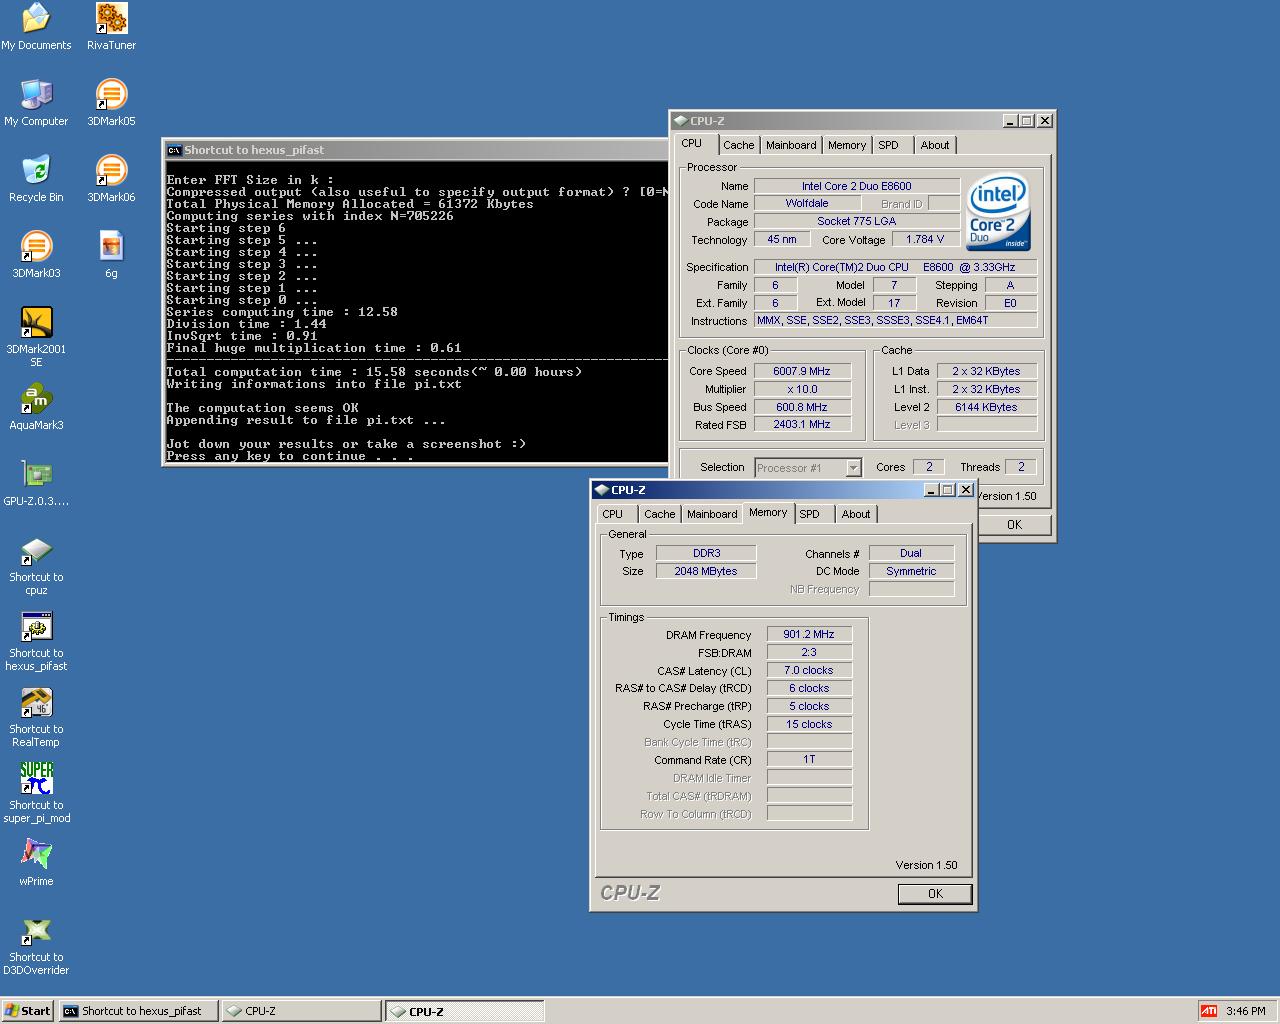Image resolution: width=1280 pixels, height=1024 pixels.
Task: Click the Intel Core 2 Duo logo in CPU-Z
Action: coord(998,213)
